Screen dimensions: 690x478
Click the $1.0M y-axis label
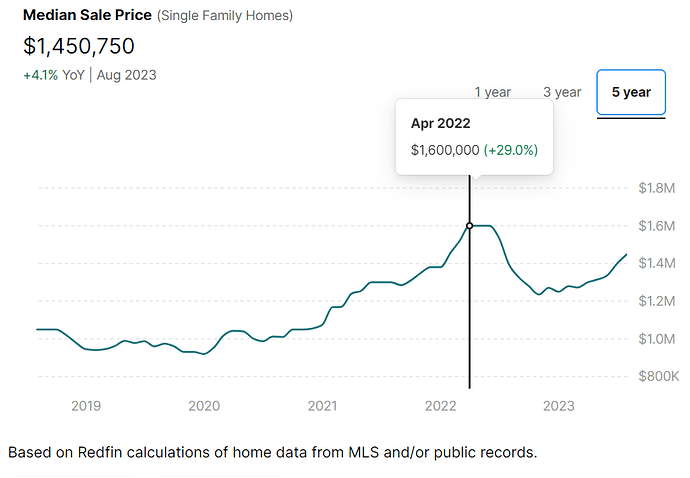tap(658, 339)
